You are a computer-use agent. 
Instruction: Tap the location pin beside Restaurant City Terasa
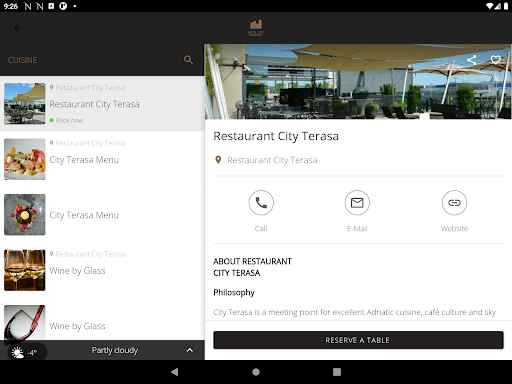pyautogui.click(x=218, y=160)
